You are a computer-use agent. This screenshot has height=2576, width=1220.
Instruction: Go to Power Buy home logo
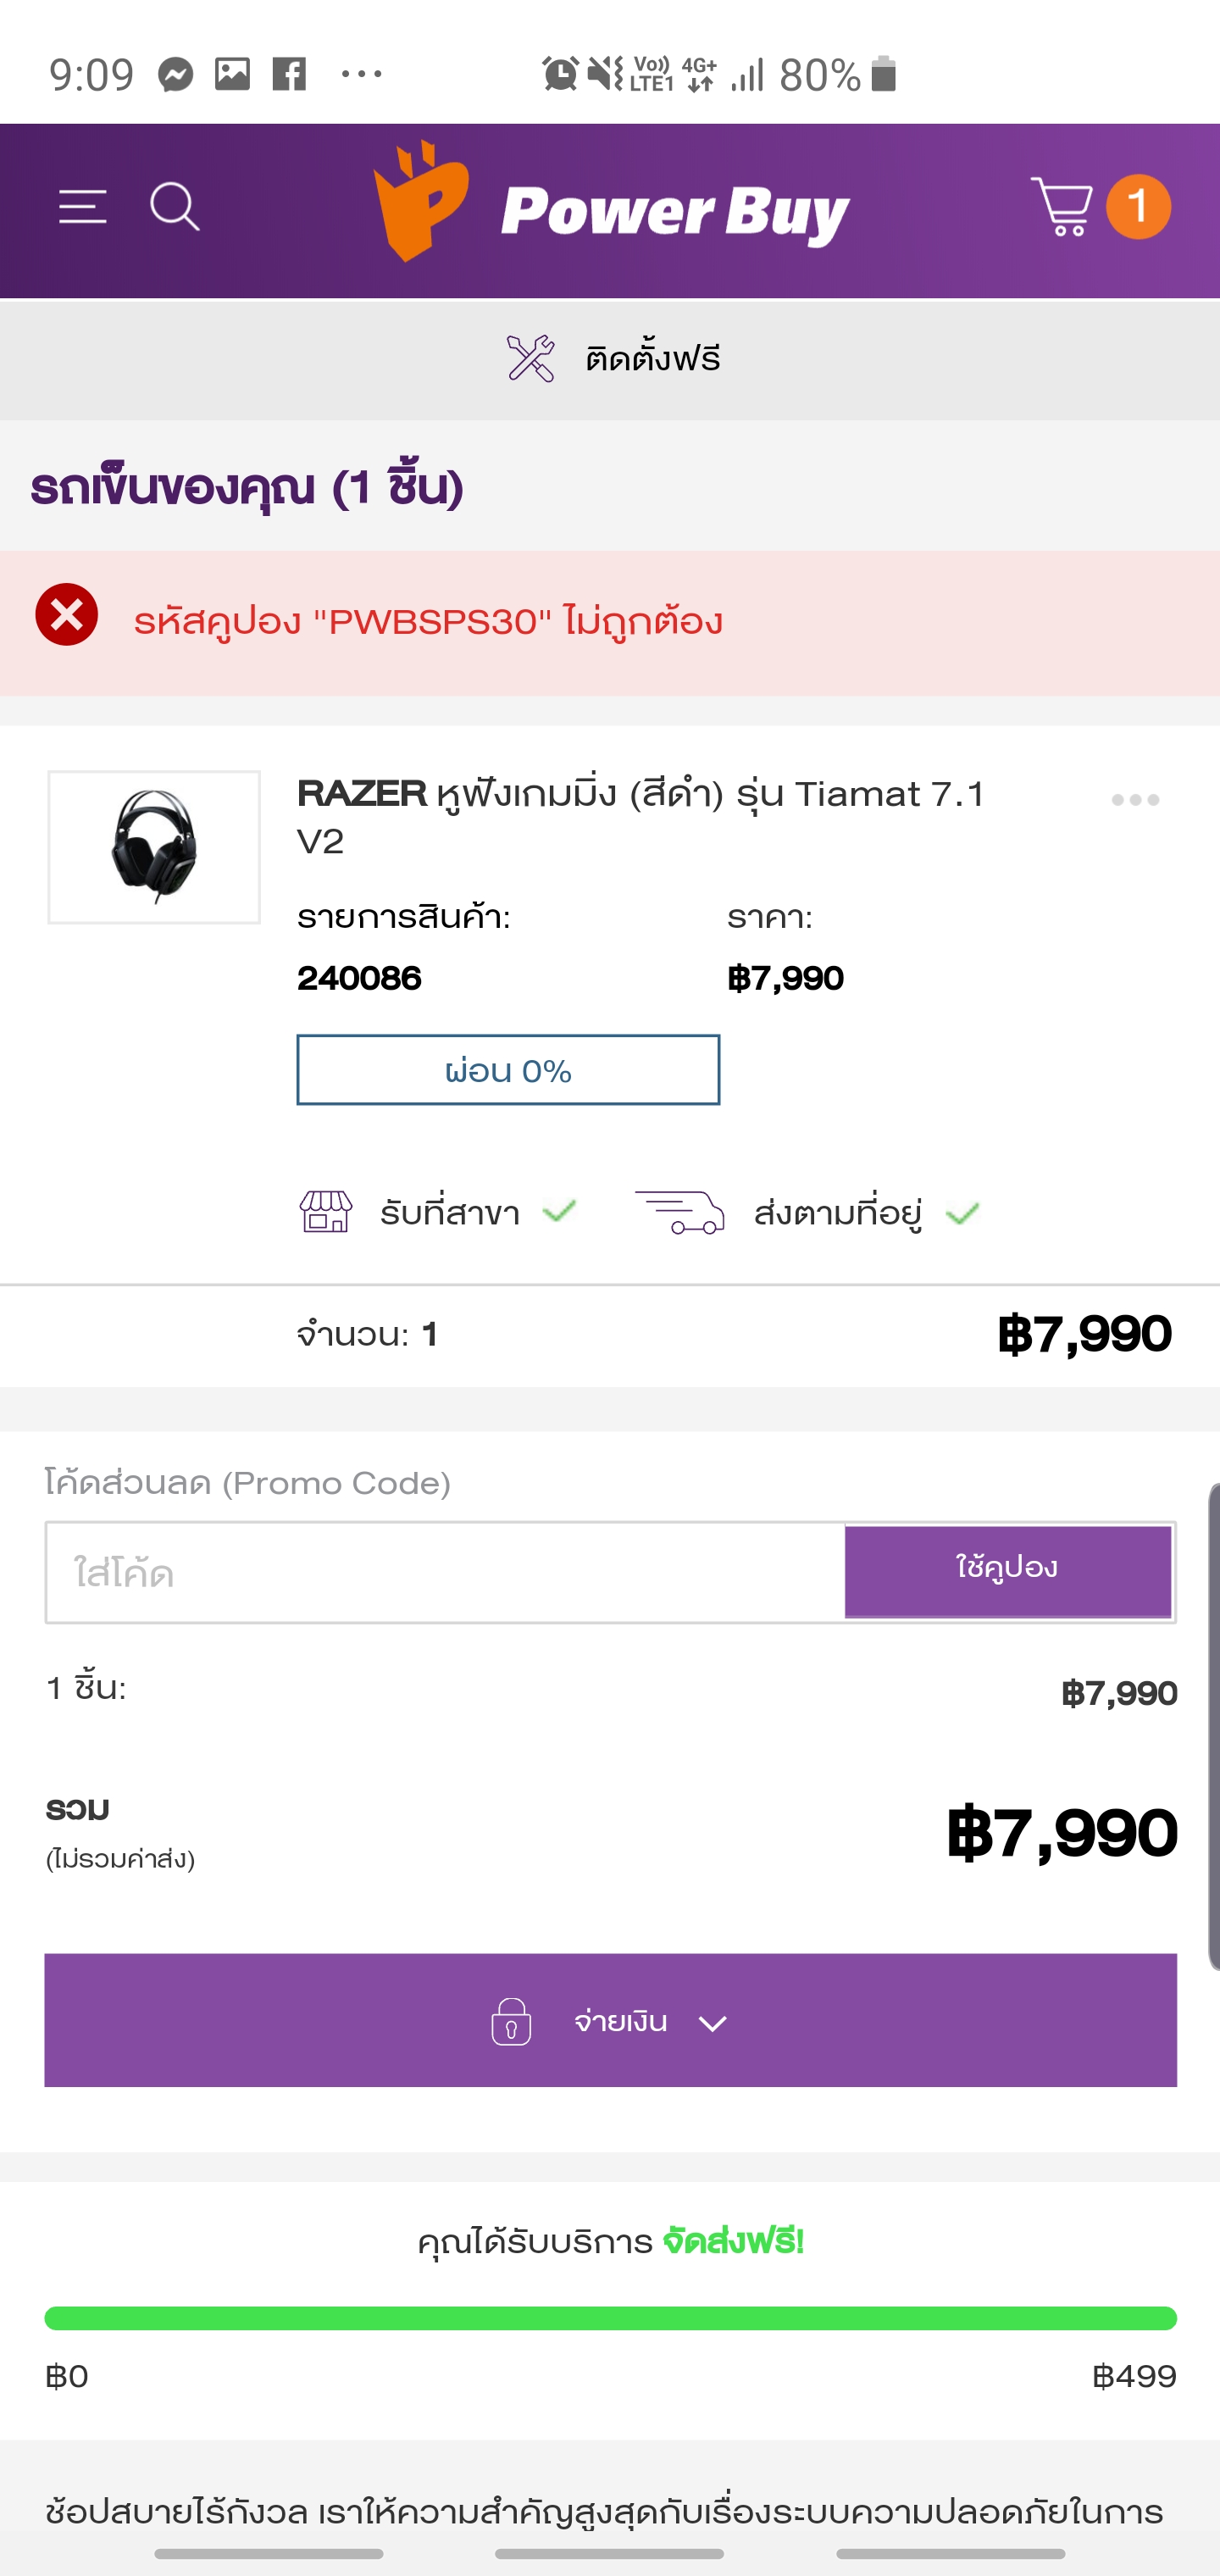611,205
